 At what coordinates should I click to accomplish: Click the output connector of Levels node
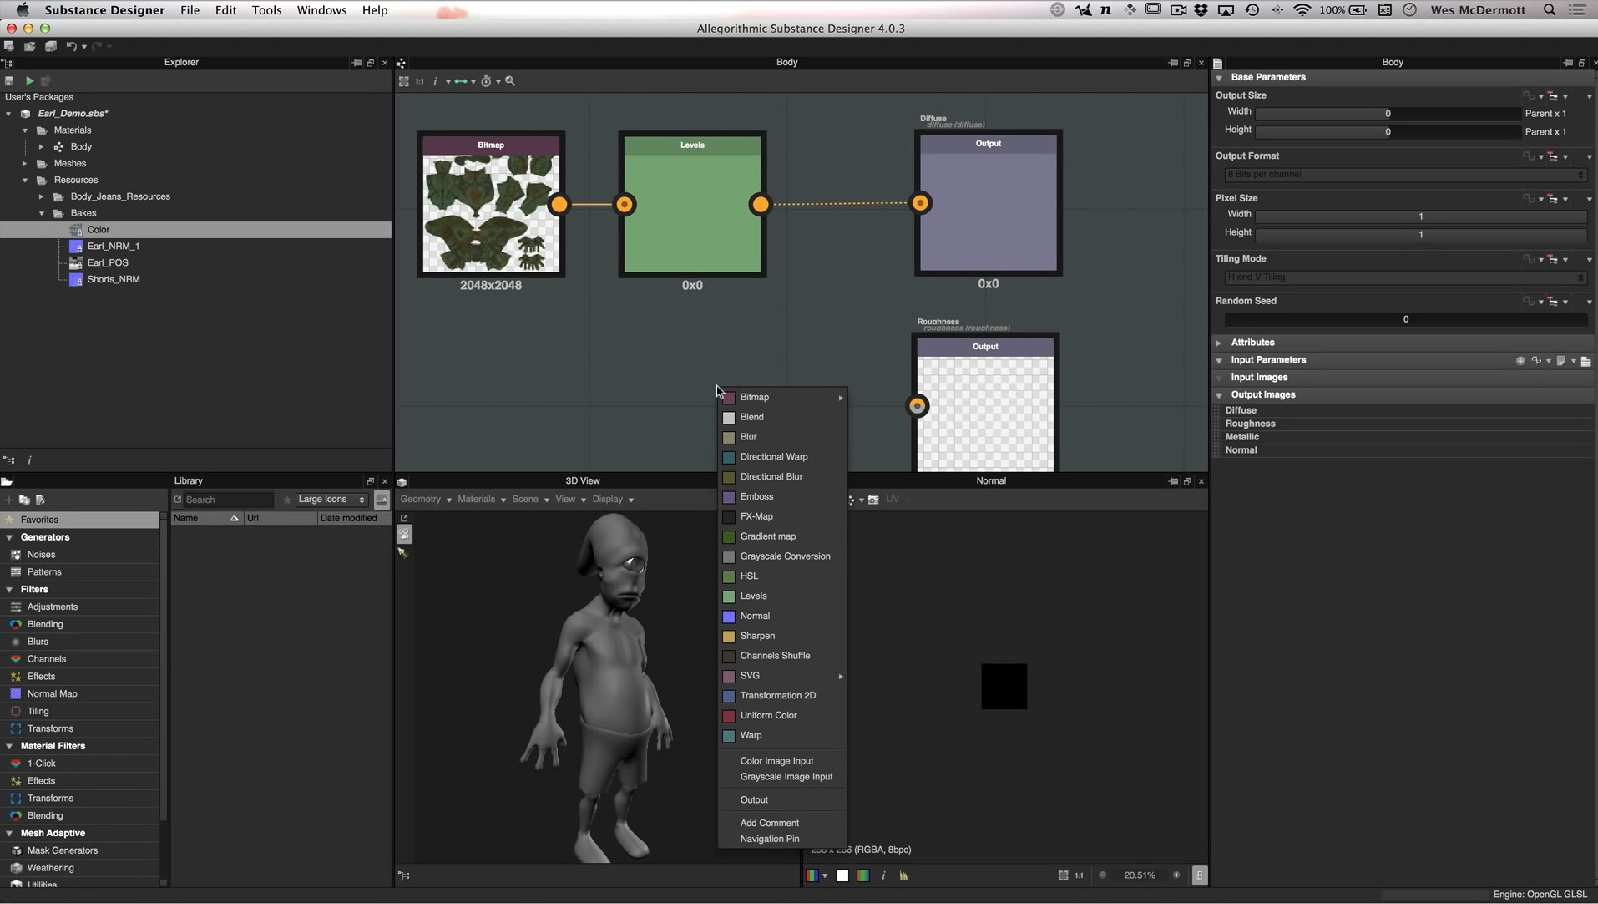(760, 204)
